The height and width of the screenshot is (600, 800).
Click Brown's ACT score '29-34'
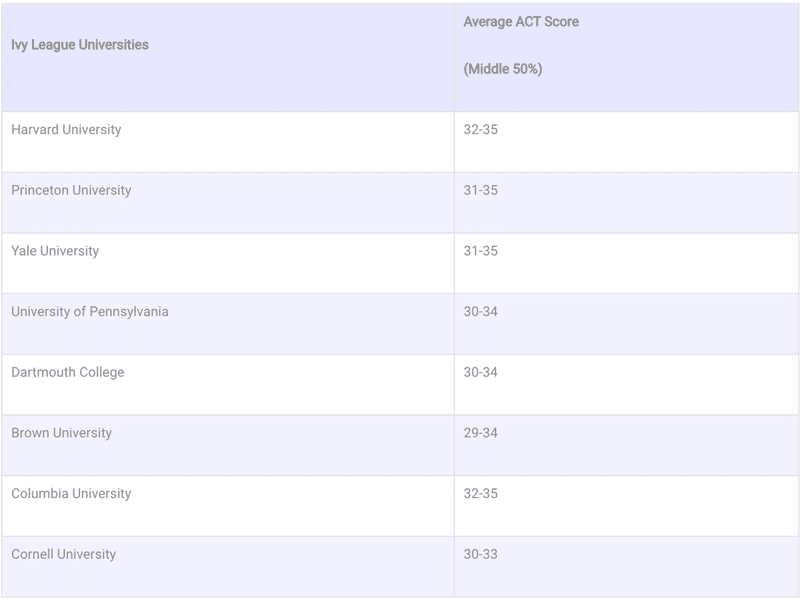(481, 433)
